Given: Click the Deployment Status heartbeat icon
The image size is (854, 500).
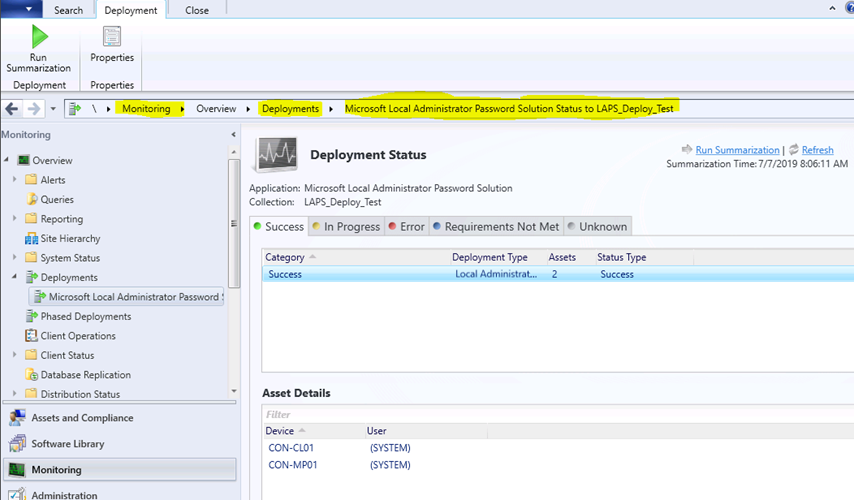Looking at the screenshot, I should point(277,155).
